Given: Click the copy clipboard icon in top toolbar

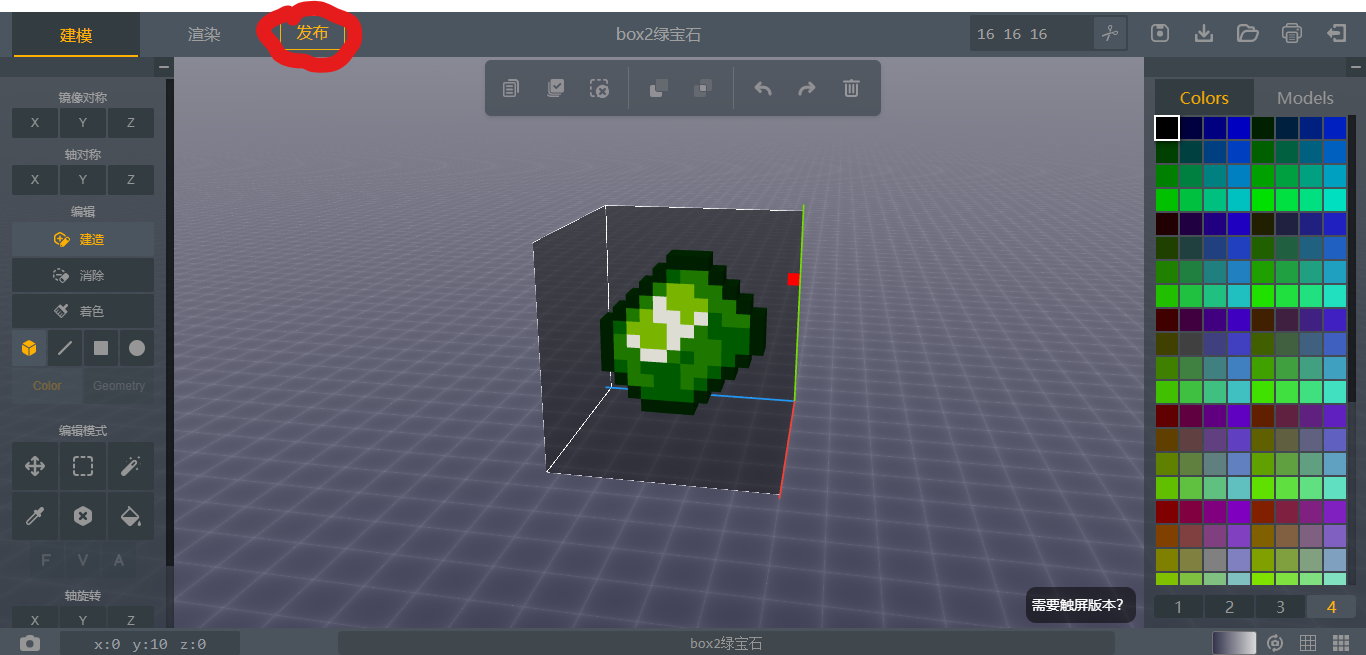Looking at the screenshot, I should pyautogui.click(x=511, y=88).
